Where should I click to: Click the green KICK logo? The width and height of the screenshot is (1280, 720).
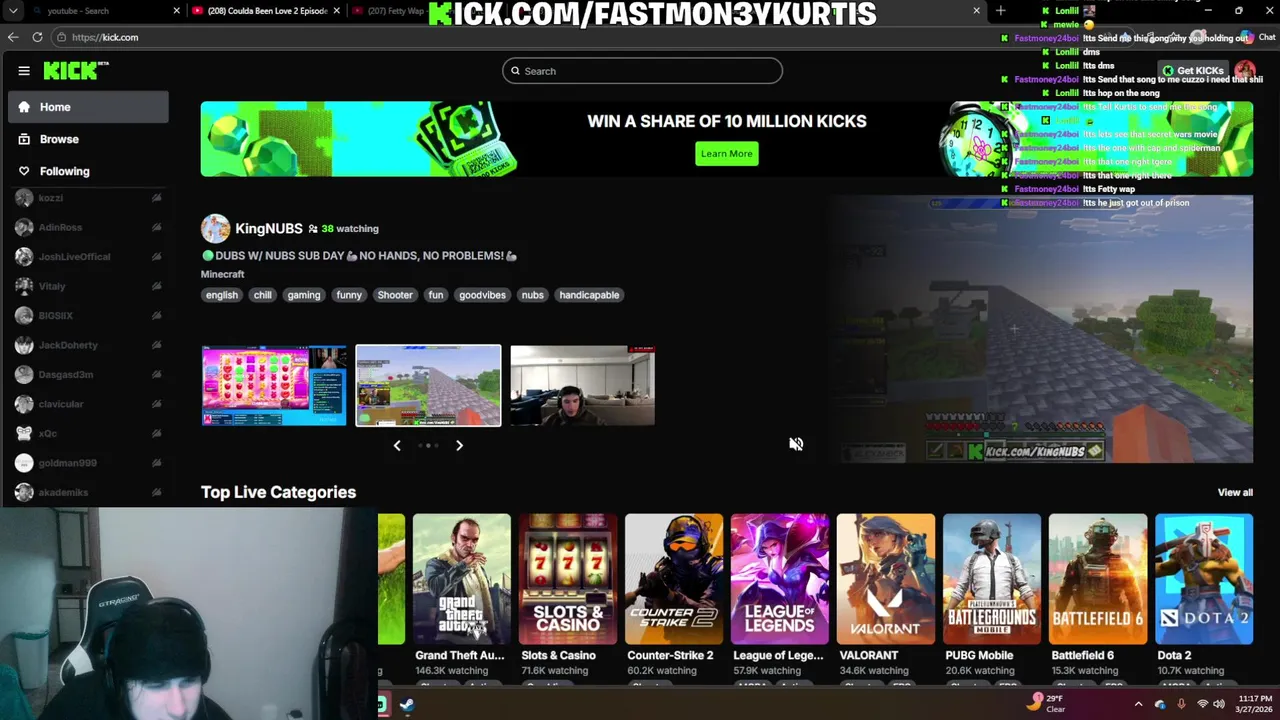coord(76,70)
